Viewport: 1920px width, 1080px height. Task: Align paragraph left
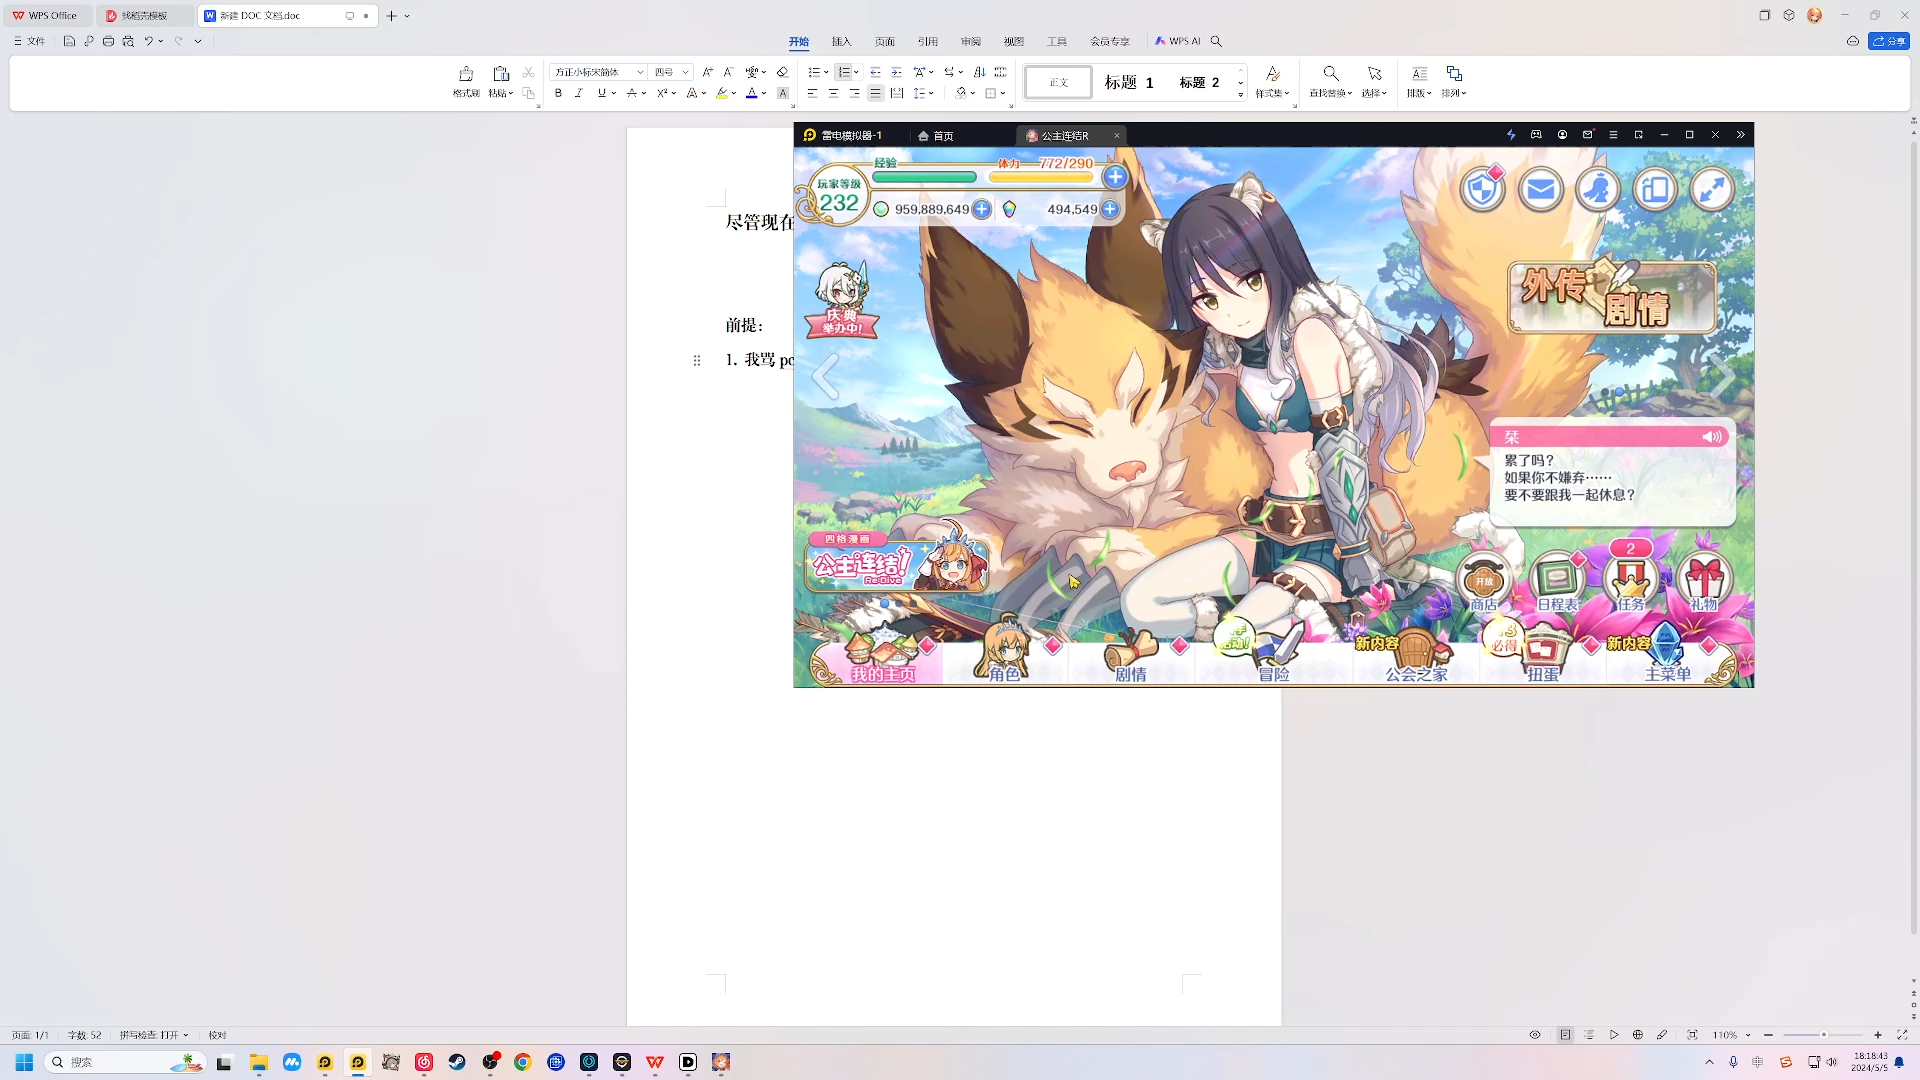(812, 93)
